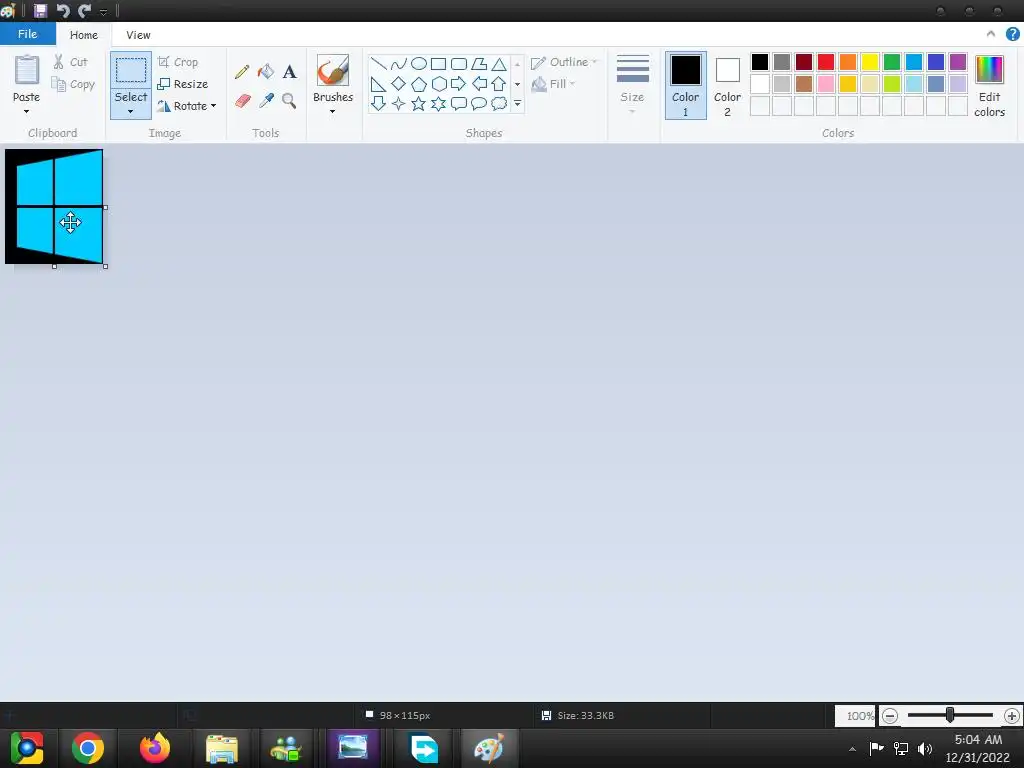1024x768 pixels.
Task: Select the Pencil tool
Action: (x=242, y=71)
